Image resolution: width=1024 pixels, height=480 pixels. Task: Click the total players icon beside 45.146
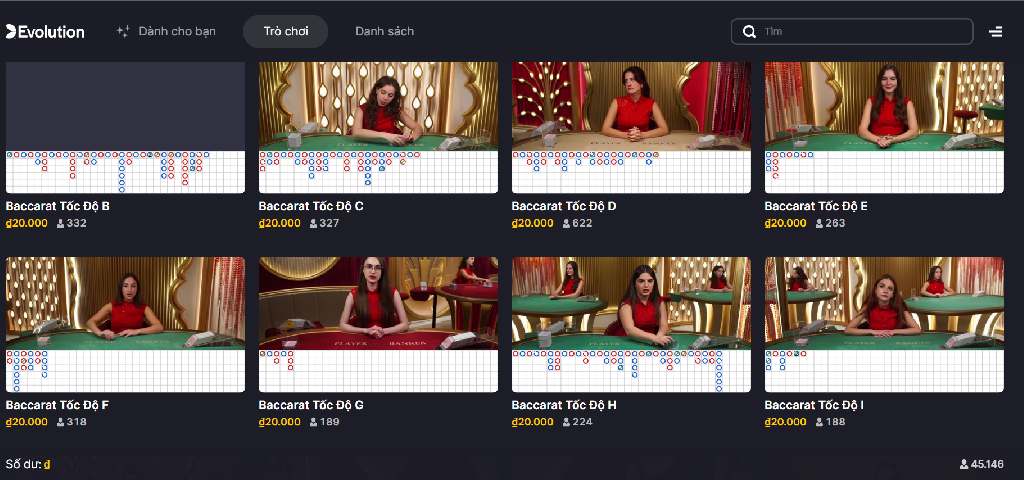pos(964,464)
